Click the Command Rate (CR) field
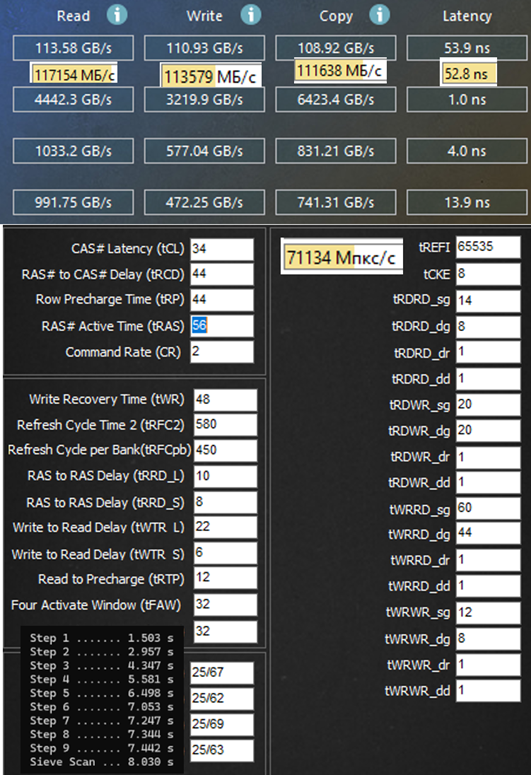 tap(222, 352)
